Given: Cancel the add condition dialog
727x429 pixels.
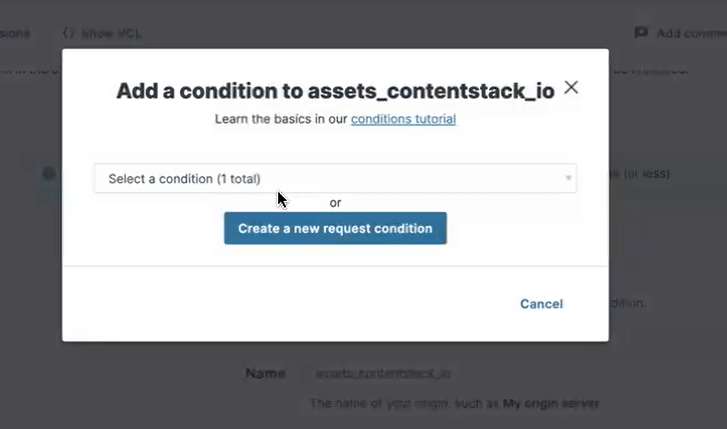Looking at the screenshot, I should pos(541,304).
